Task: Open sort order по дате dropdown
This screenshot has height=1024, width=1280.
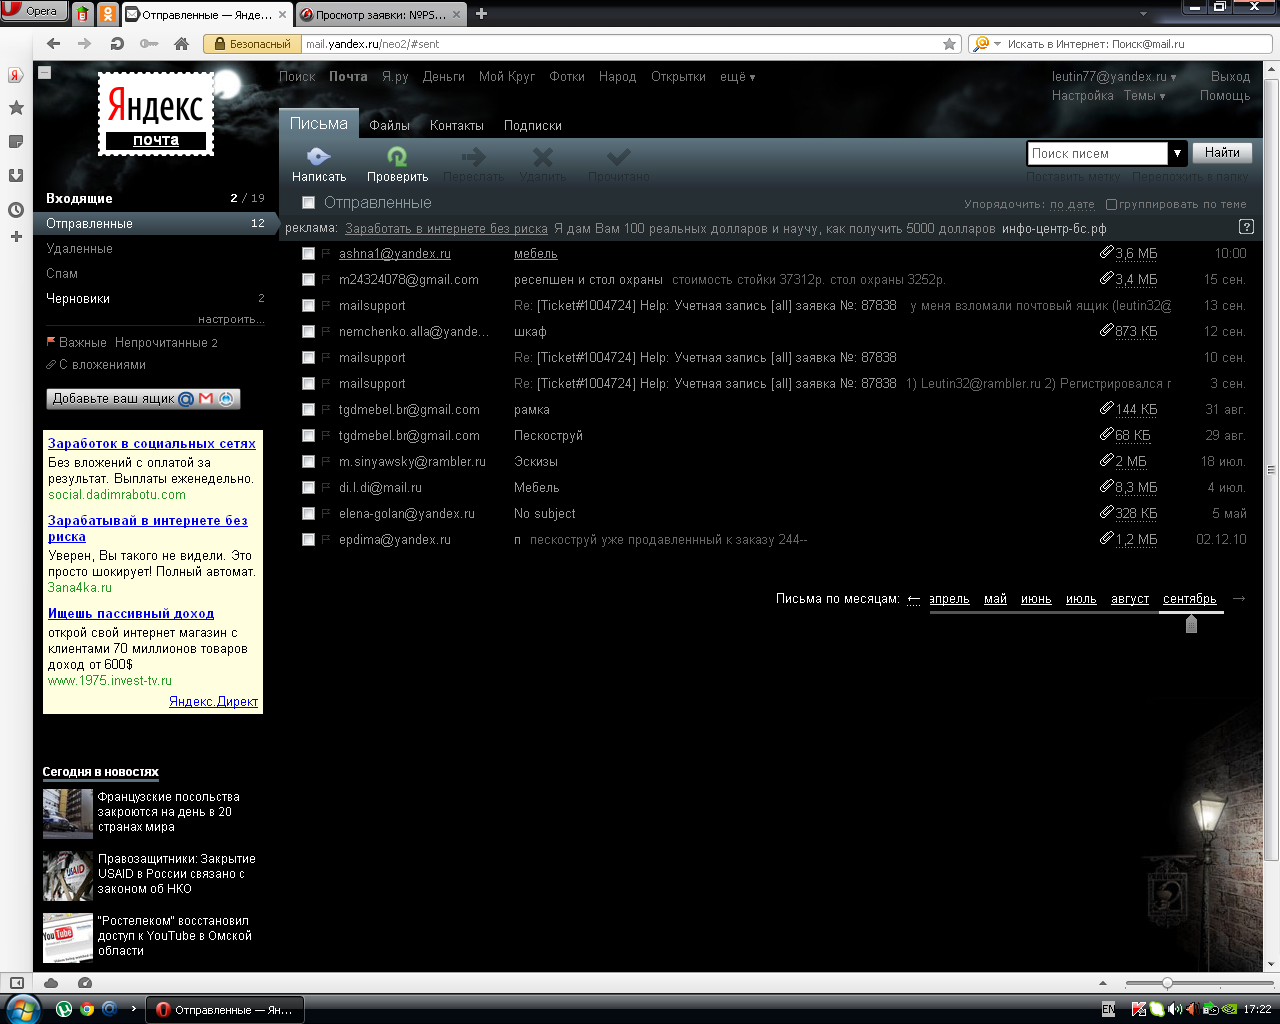Action: pyautogui.click(x=1072, y=204)
